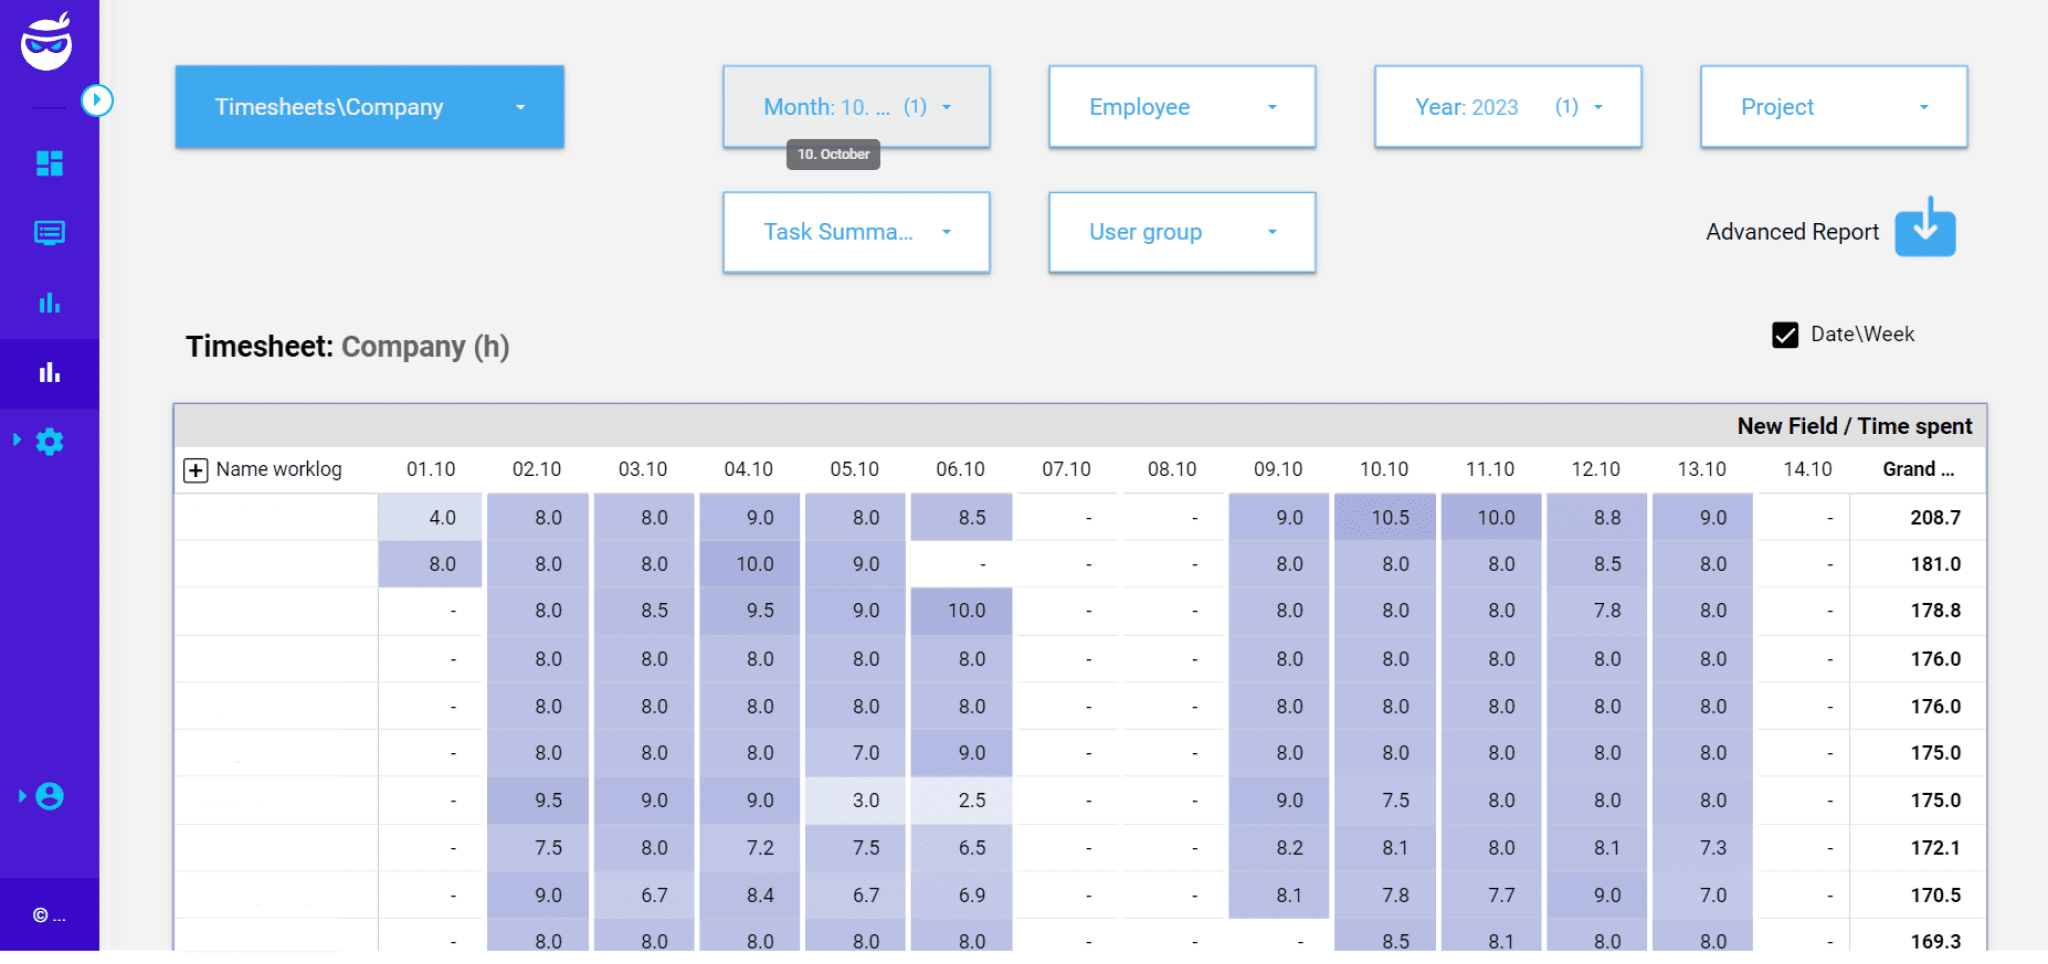Click the user profile icon in sidebar
This screenshot has width=2048, height=964.
(x=49, y=795)
